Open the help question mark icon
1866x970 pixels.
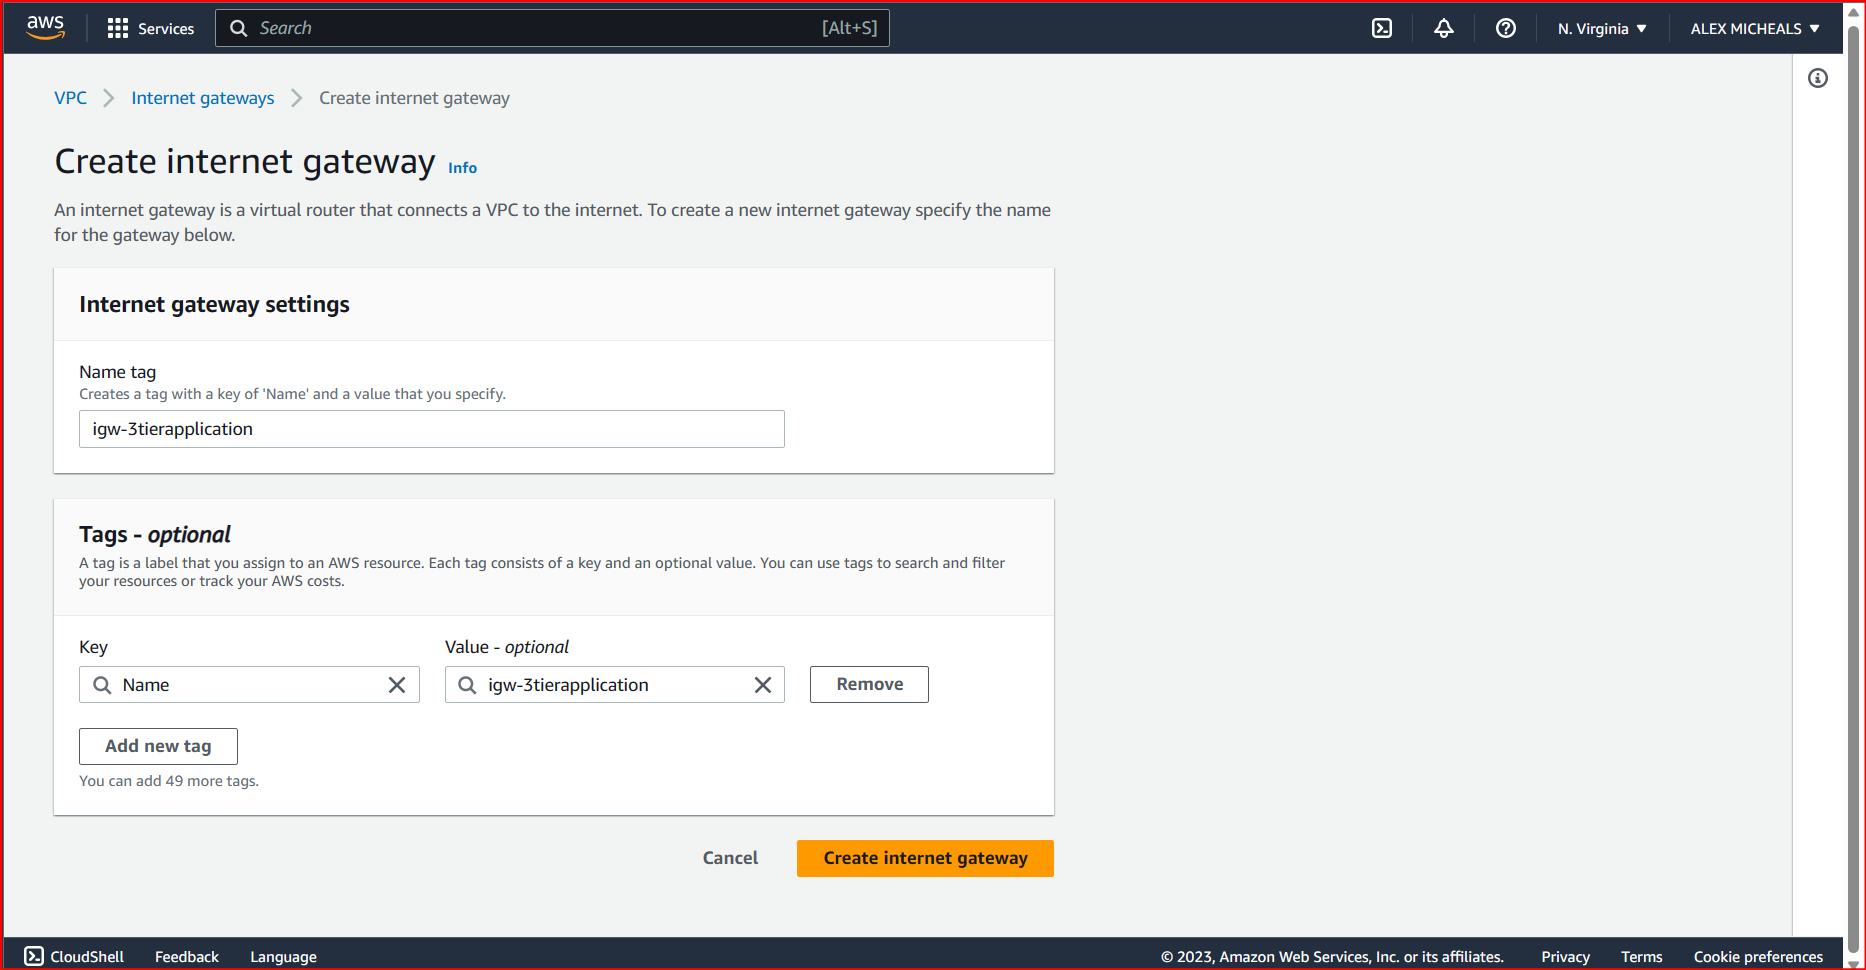pos(1505,28)
